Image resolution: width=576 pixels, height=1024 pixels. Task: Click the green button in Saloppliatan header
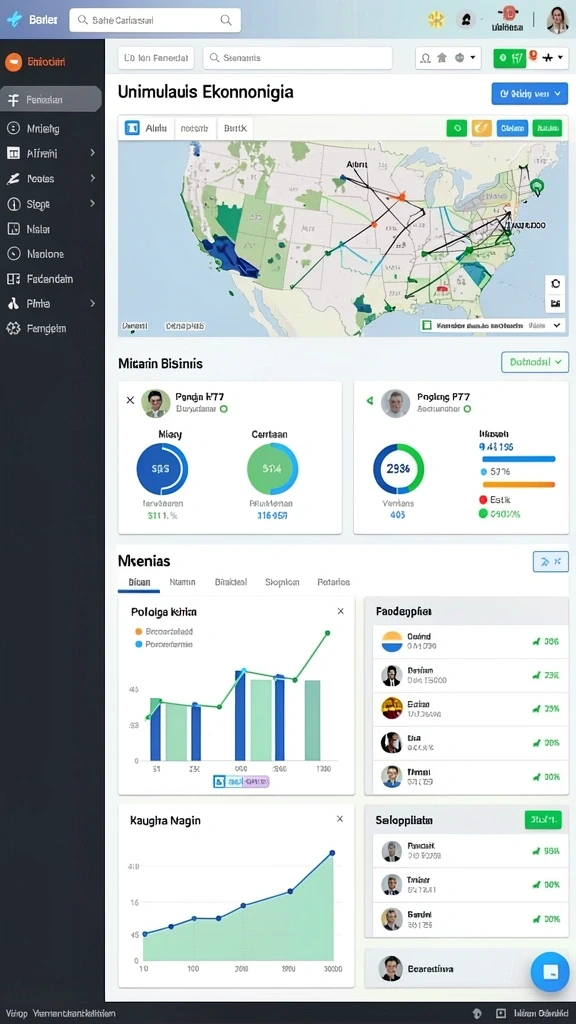[x=543, y=820]
